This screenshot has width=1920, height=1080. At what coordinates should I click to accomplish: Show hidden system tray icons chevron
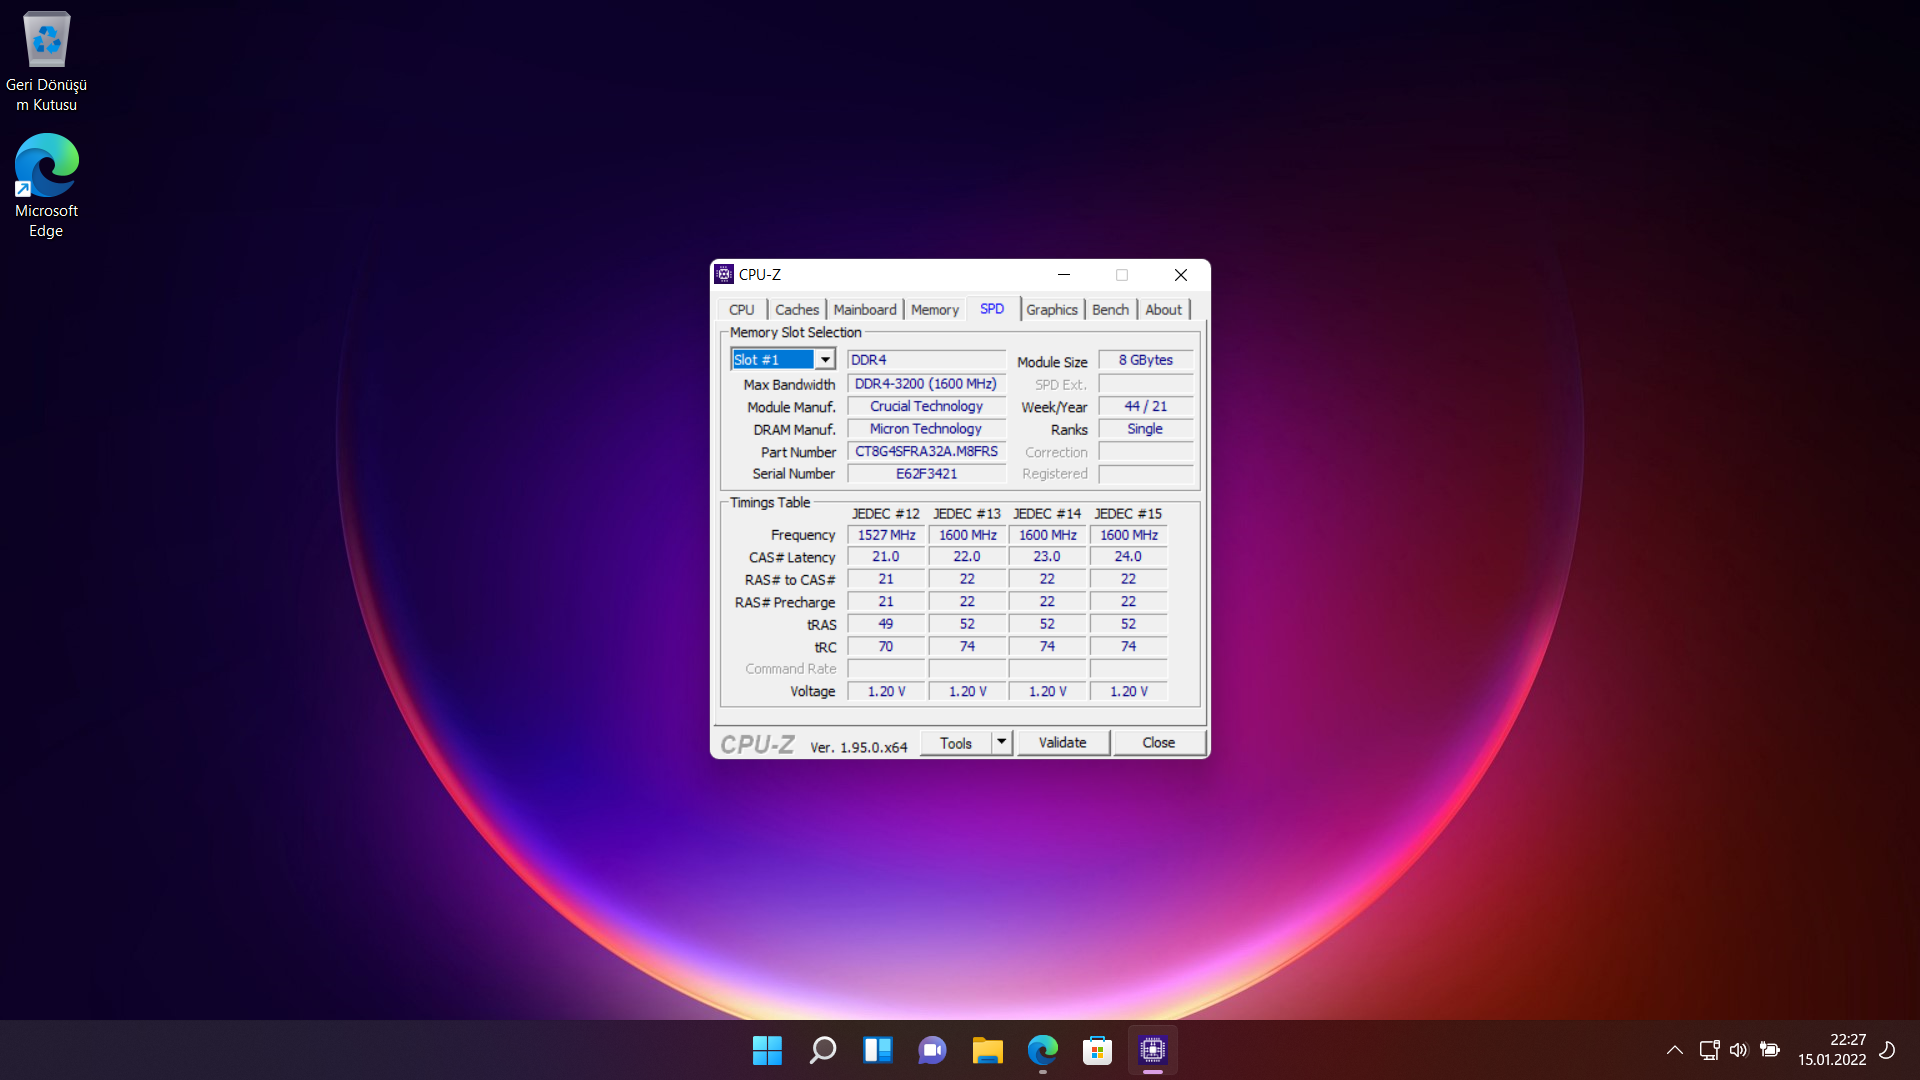click(1674, 1050)
